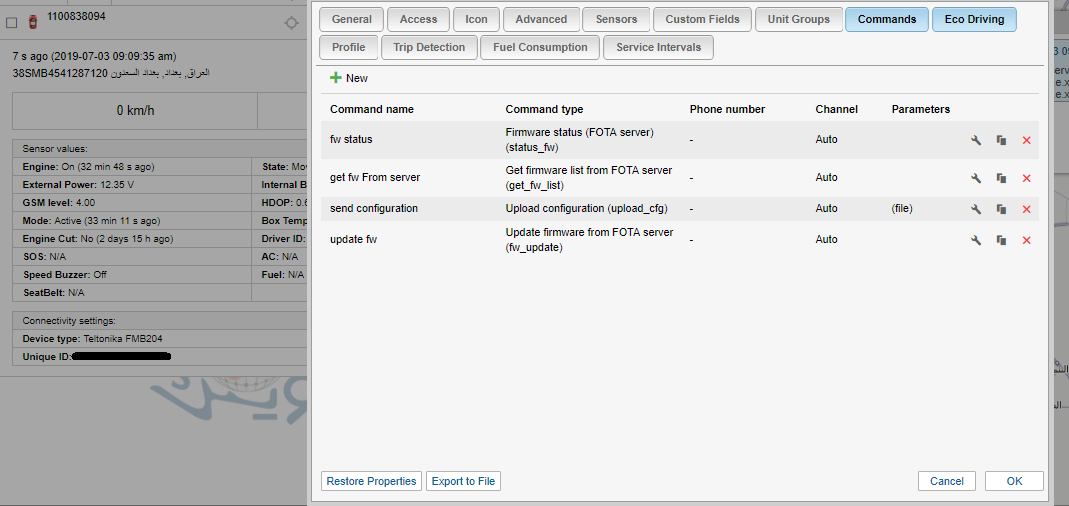
Task: Open properties of update fw command
Action: [x=976, y=240]
